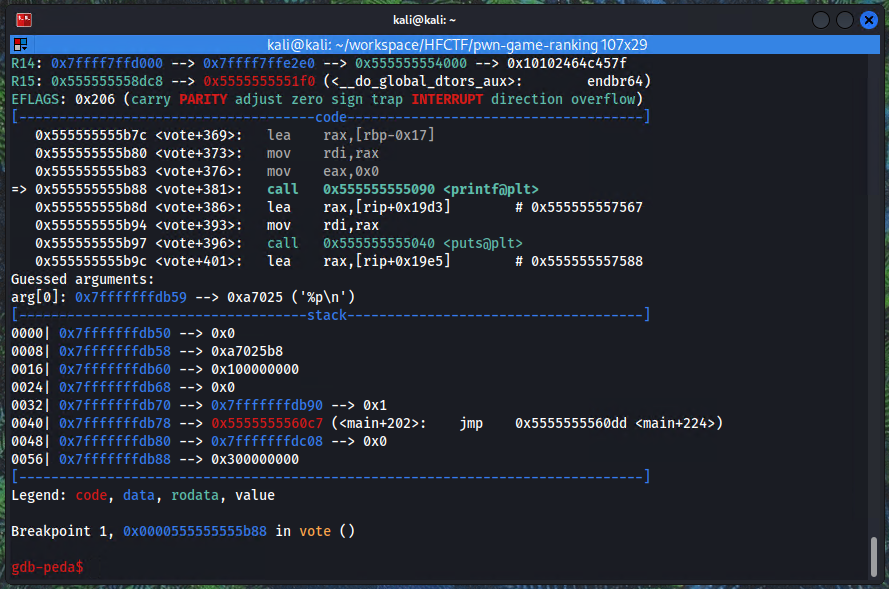Viewport: 889px width, 589px height.
Task: Click the <puts@plt> call target
Action: pyautogui.click(x=482, y=244)
